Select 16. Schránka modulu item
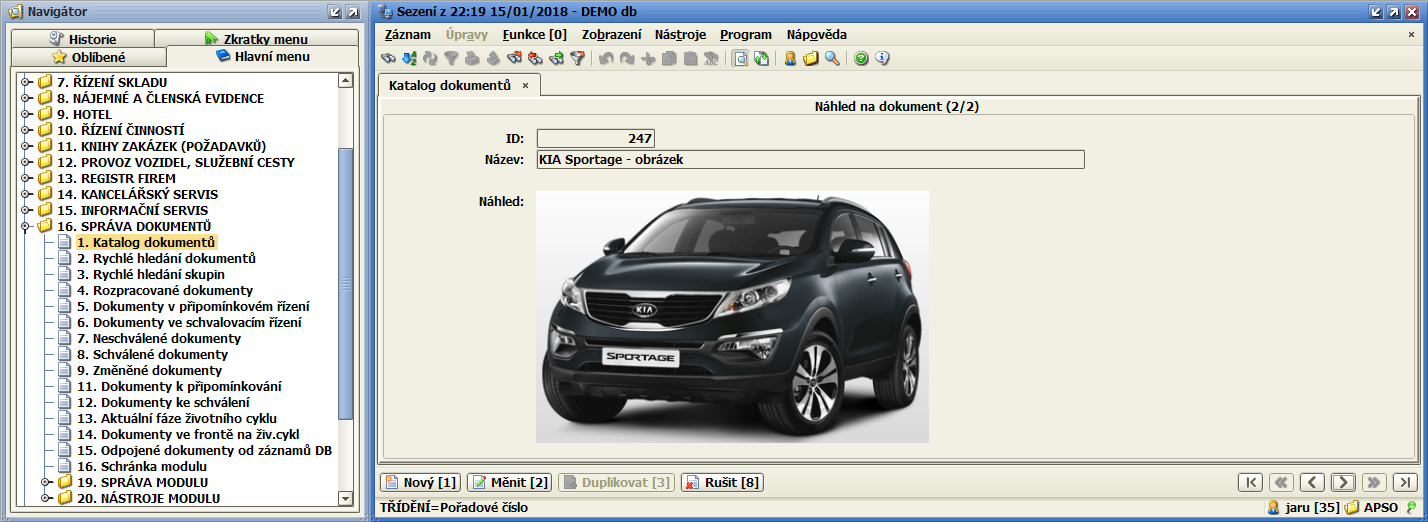This screenshot has width=1428, height=522. pos(142,466)
